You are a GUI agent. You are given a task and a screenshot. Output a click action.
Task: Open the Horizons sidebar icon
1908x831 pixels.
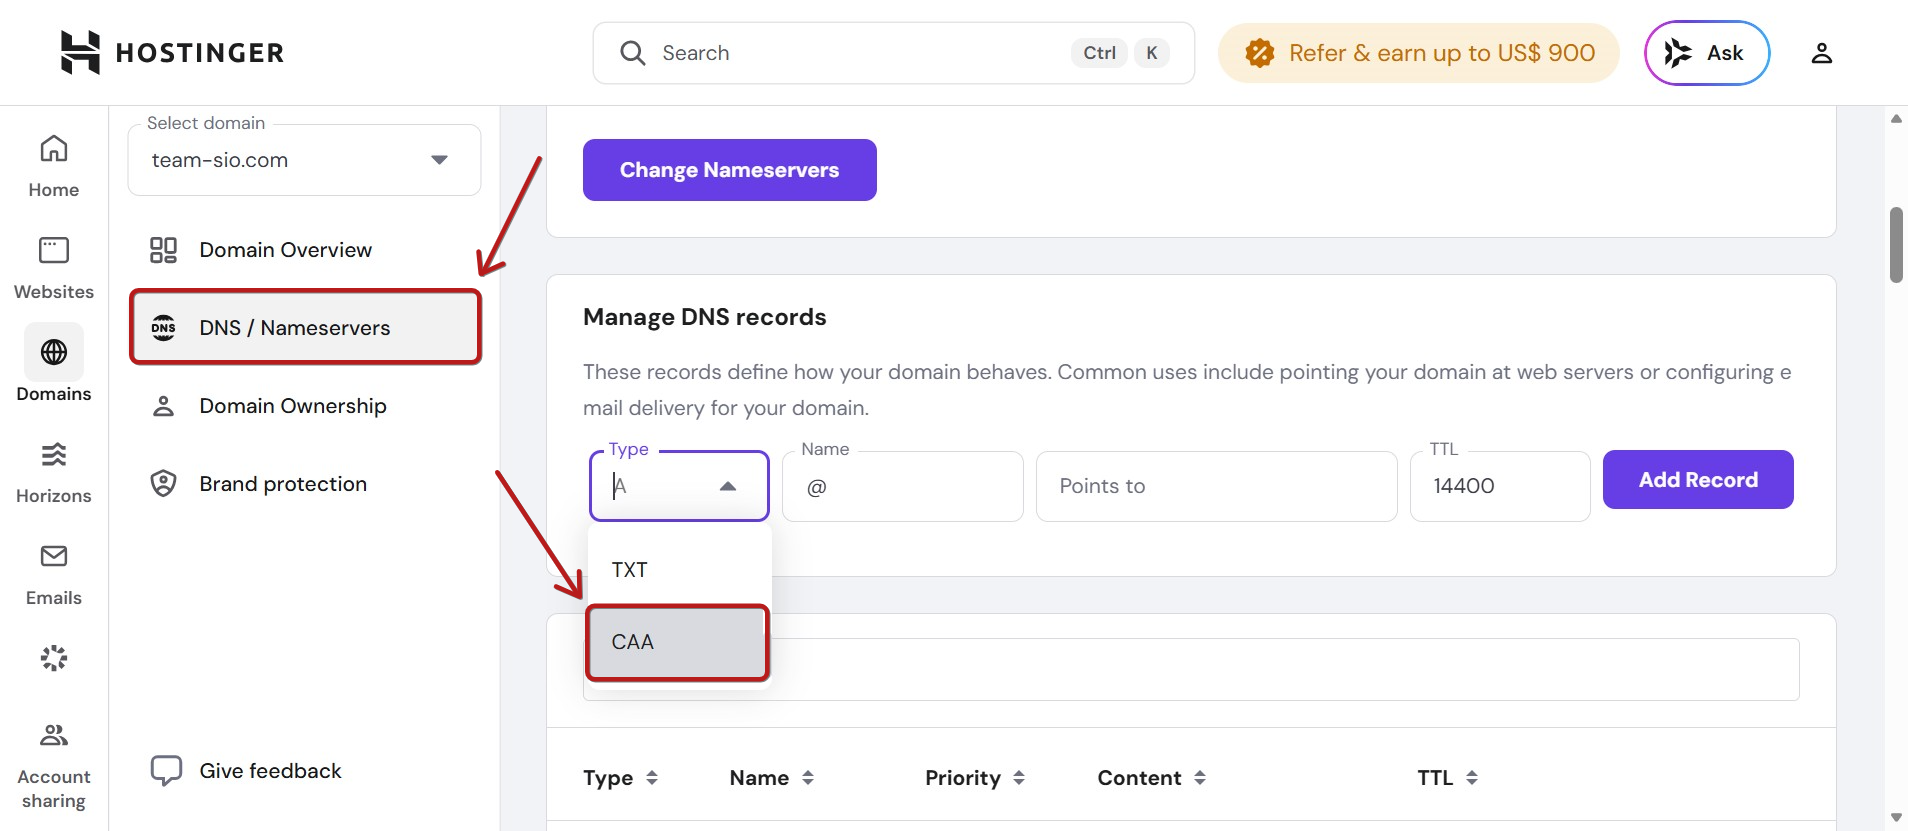click(54, 472)
